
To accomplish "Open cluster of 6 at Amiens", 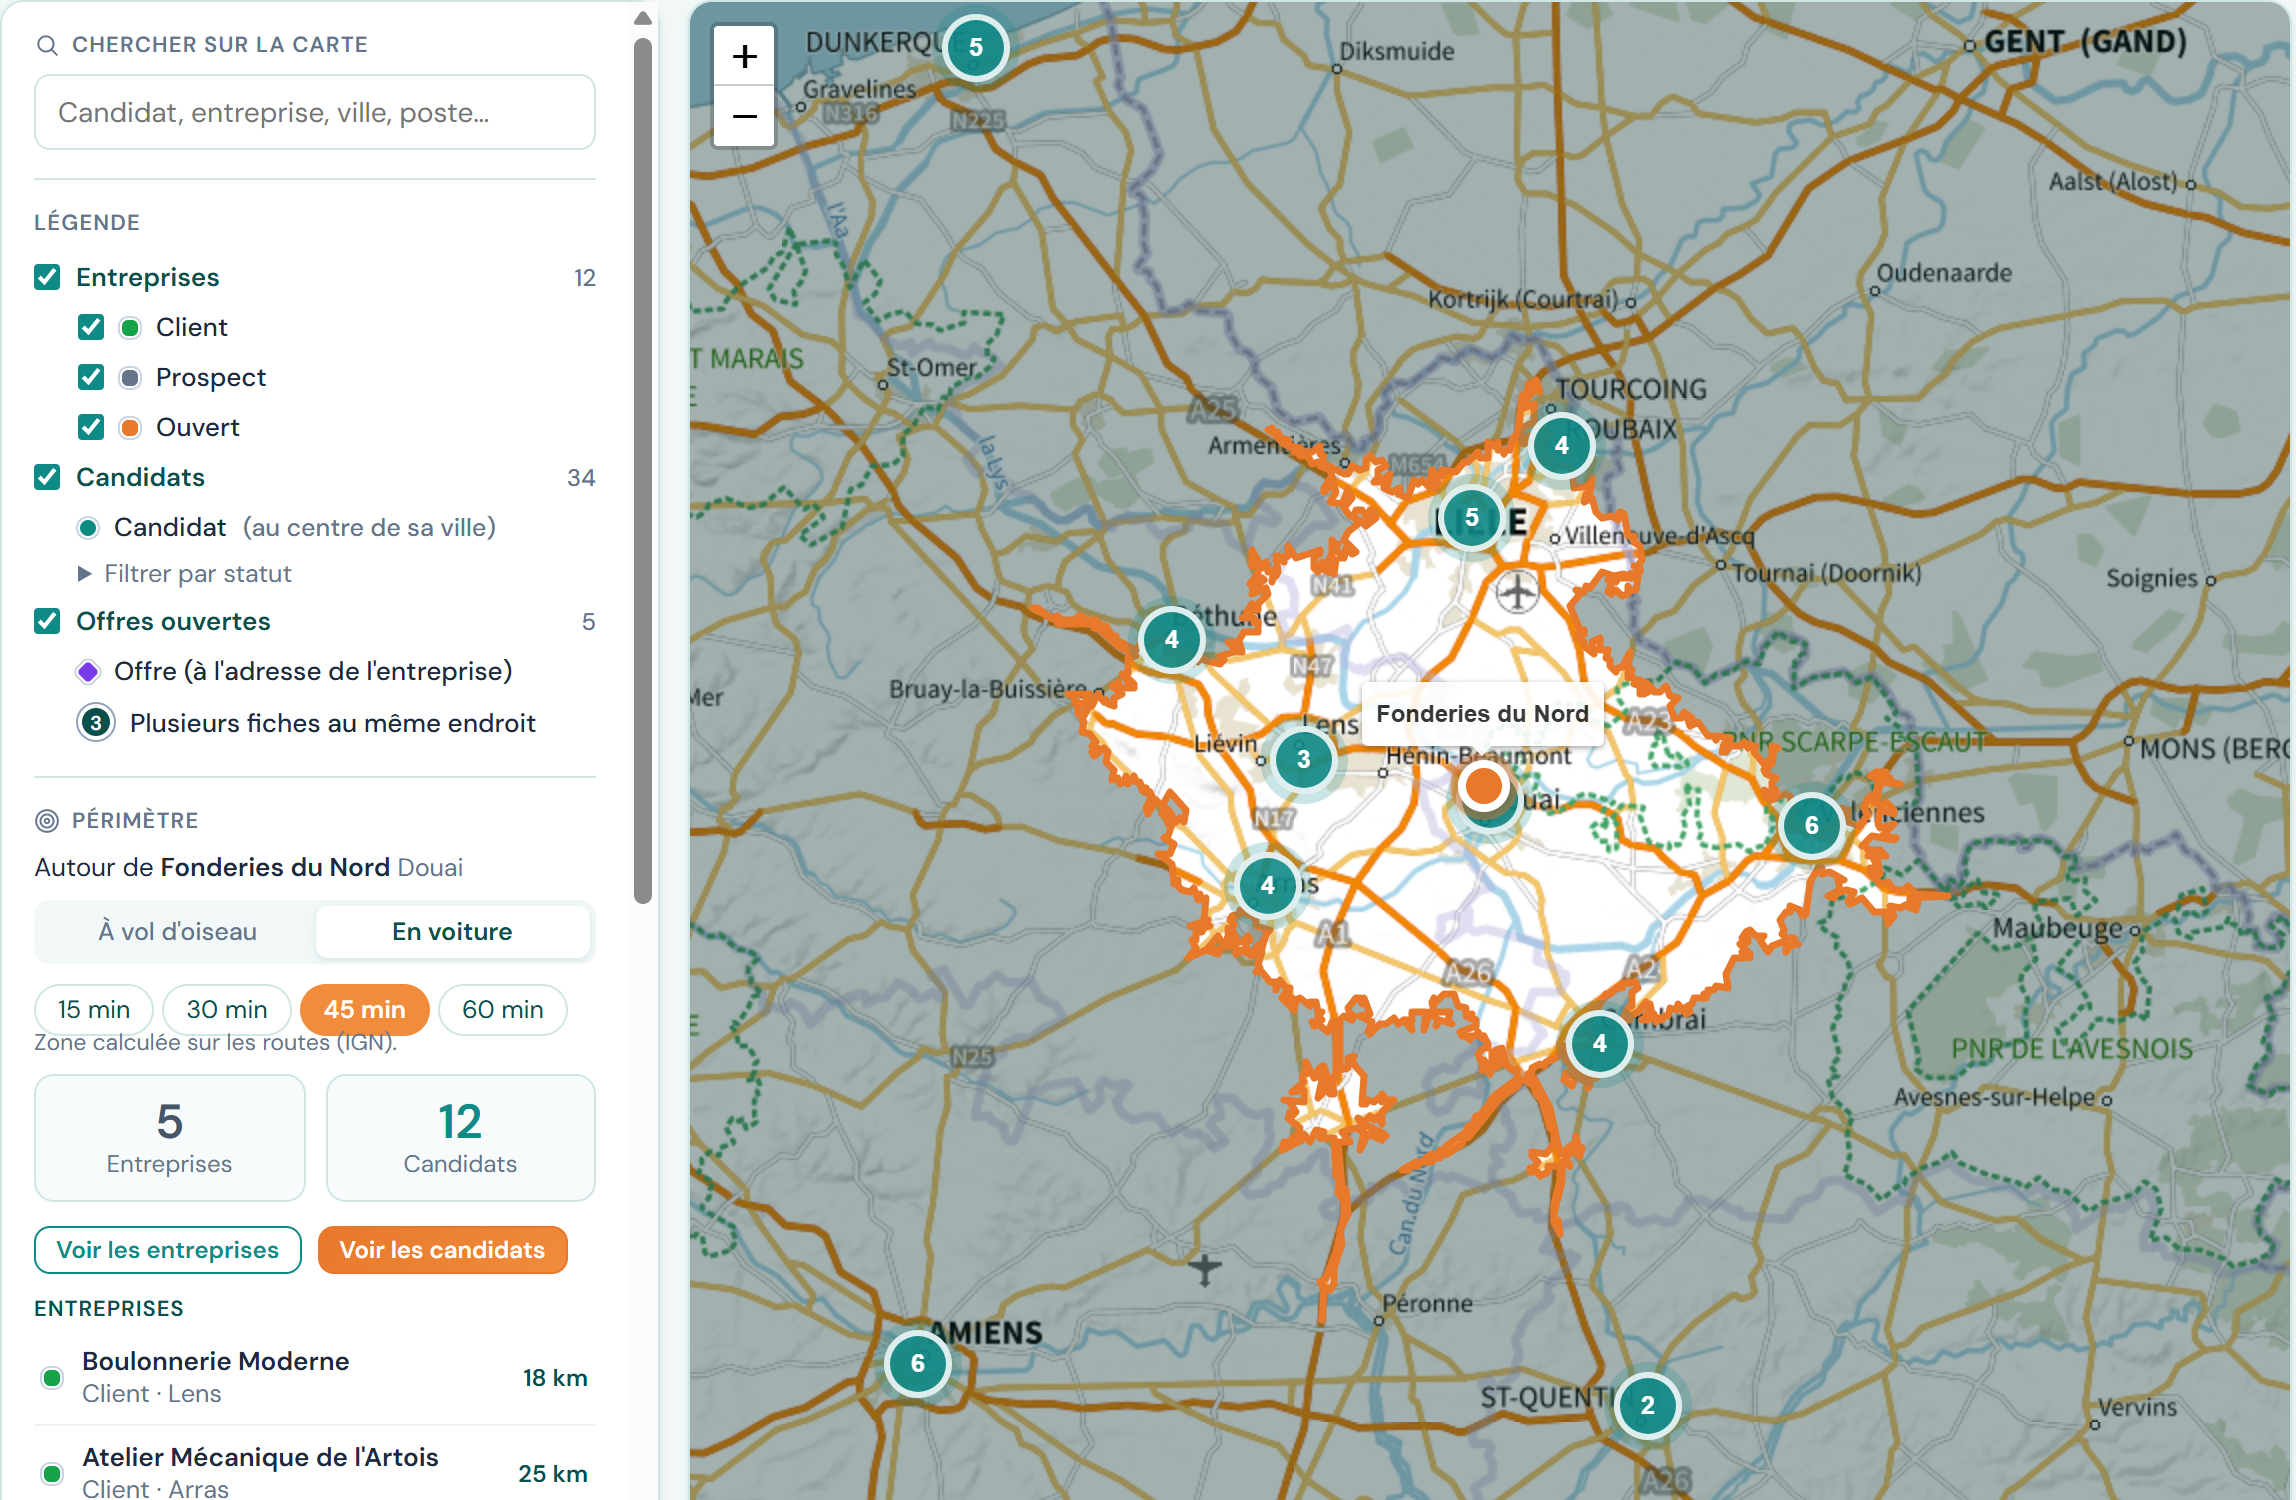I will pyautogui.click(x=918, y=1363).
